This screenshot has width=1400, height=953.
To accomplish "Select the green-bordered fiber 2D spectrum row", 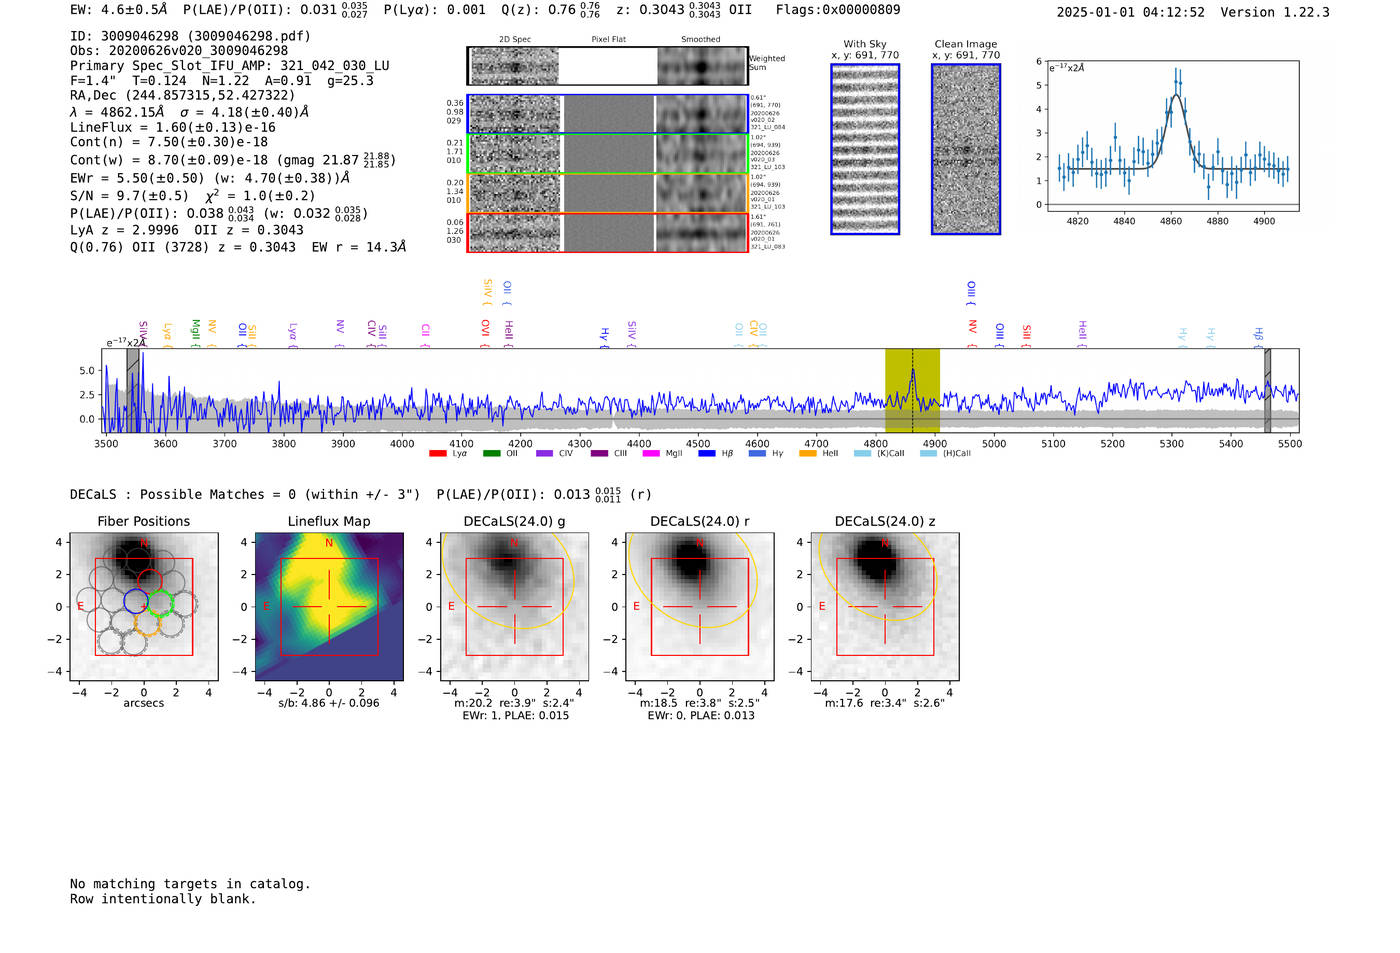I will (607, 154).
